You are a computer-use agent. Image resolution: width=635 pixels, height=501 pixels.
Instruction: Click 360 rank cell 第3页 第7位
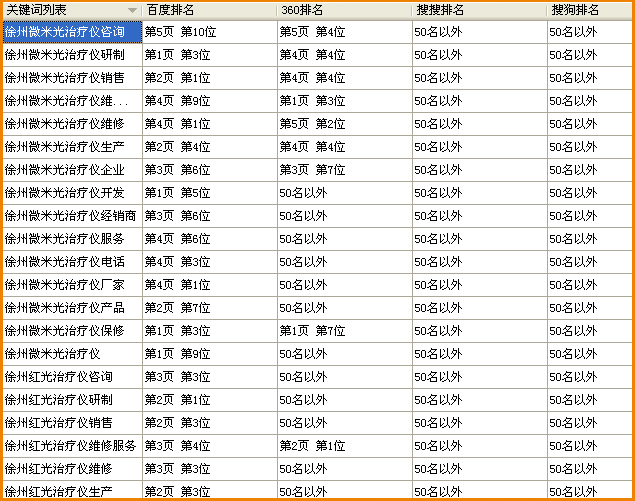tap(312, 170)
